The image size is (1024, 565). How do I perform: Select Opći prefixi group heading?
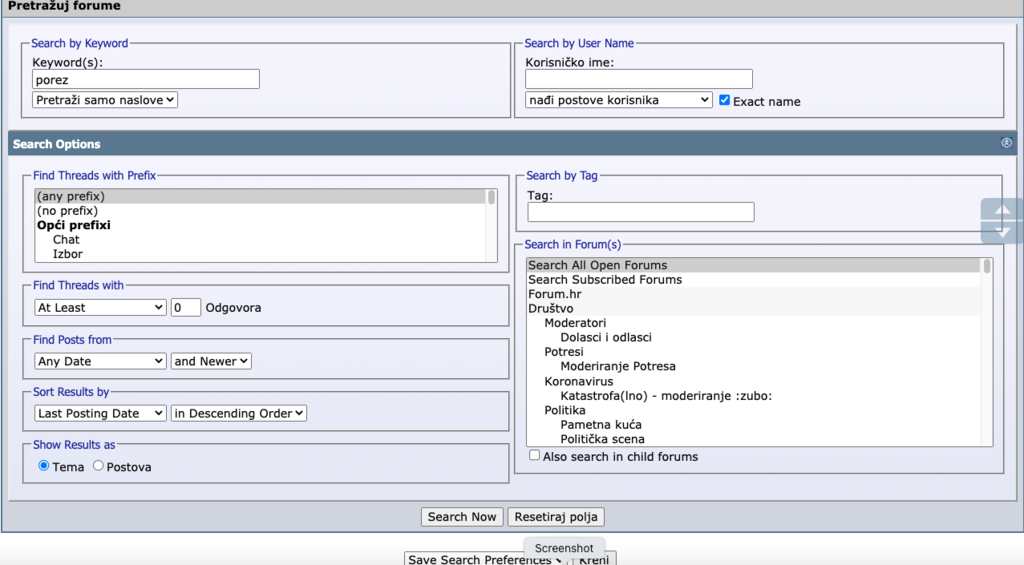point(260,225)
